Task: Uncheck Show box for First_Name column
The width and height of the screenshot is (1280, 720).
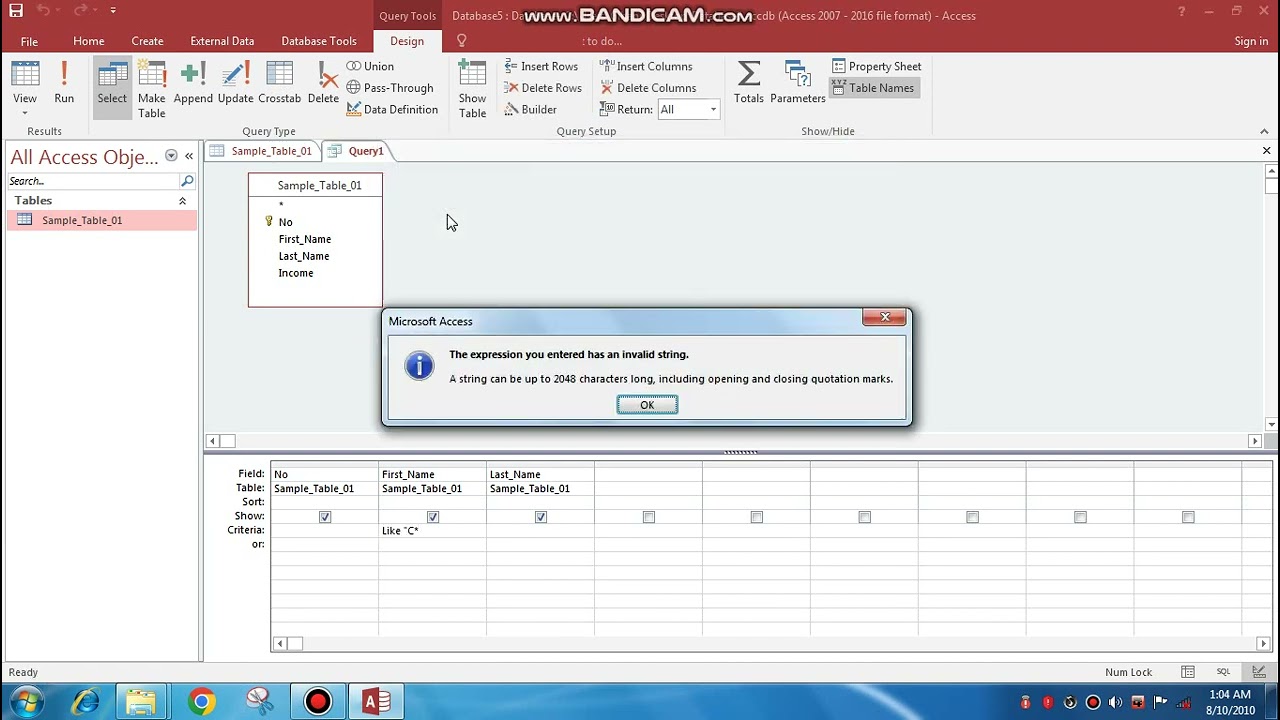Action: pos(433,517)
